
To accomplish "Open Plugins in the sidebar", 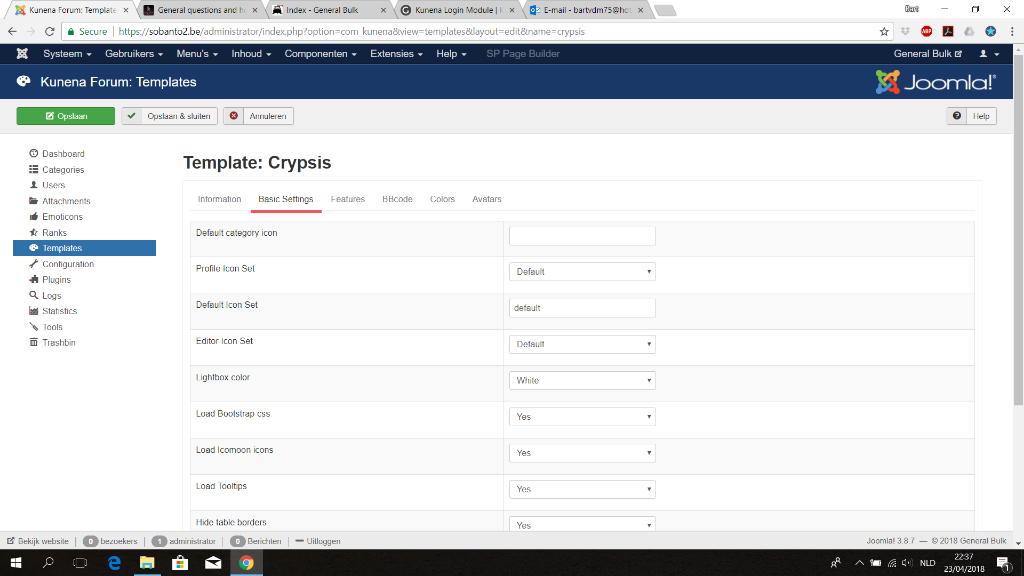I will [56, 280].
